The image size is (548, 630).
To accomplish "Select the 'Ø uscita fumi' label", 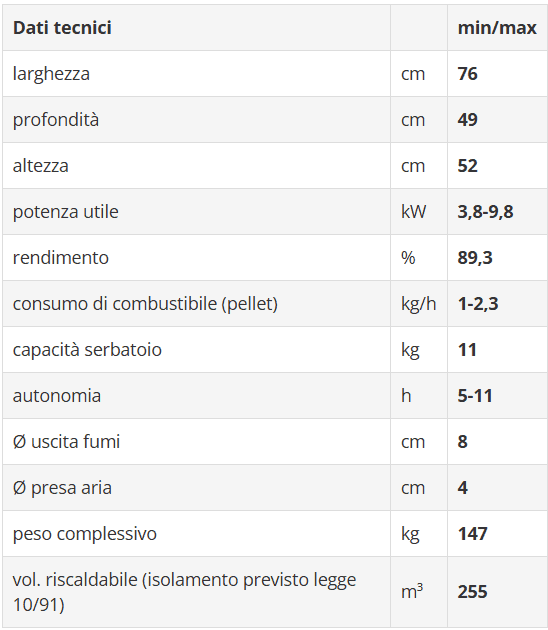I will pyautogui.click(x=66, y=442).
